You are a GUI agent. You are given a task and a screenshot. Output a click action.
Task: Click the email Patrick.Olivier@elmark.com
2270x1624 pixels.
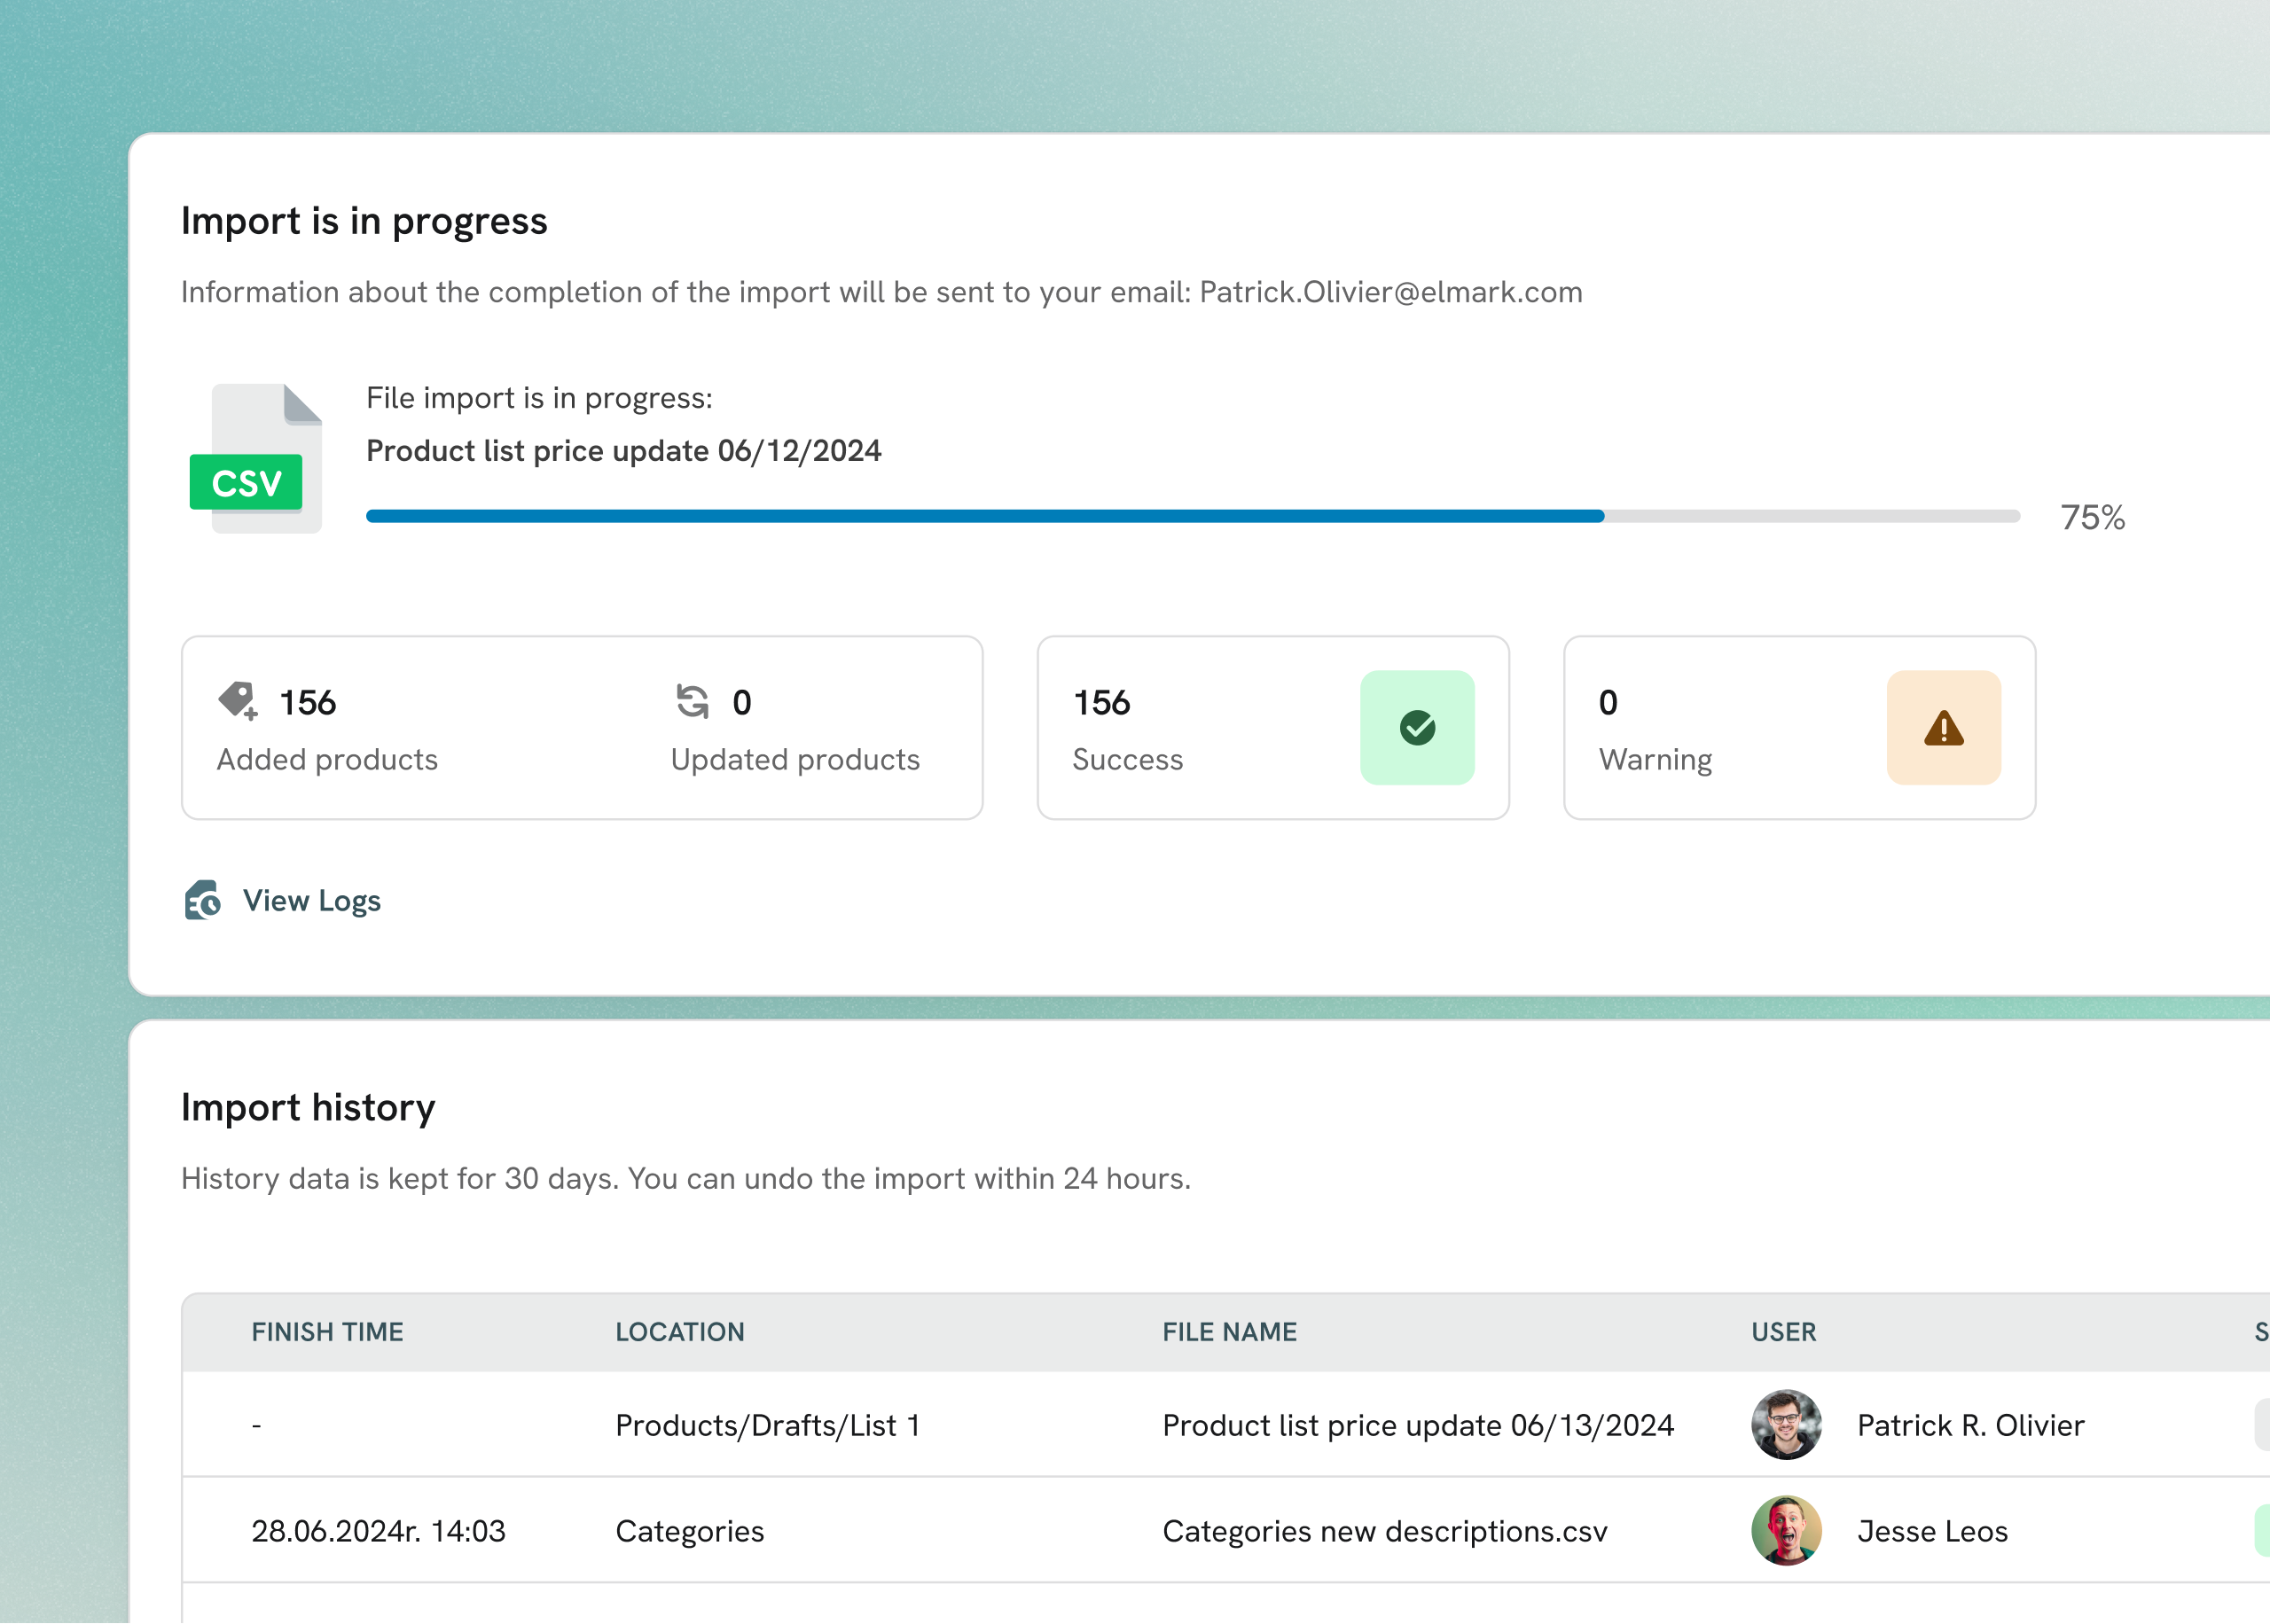click(1388, 292)
